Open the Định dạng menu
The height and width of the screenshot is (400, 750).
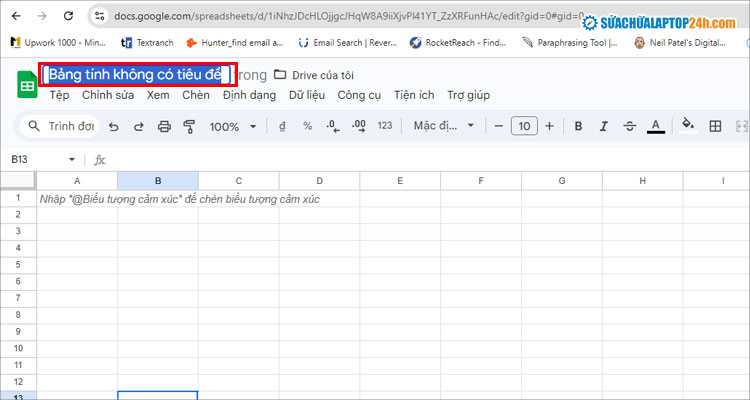(x=249, y=95)
